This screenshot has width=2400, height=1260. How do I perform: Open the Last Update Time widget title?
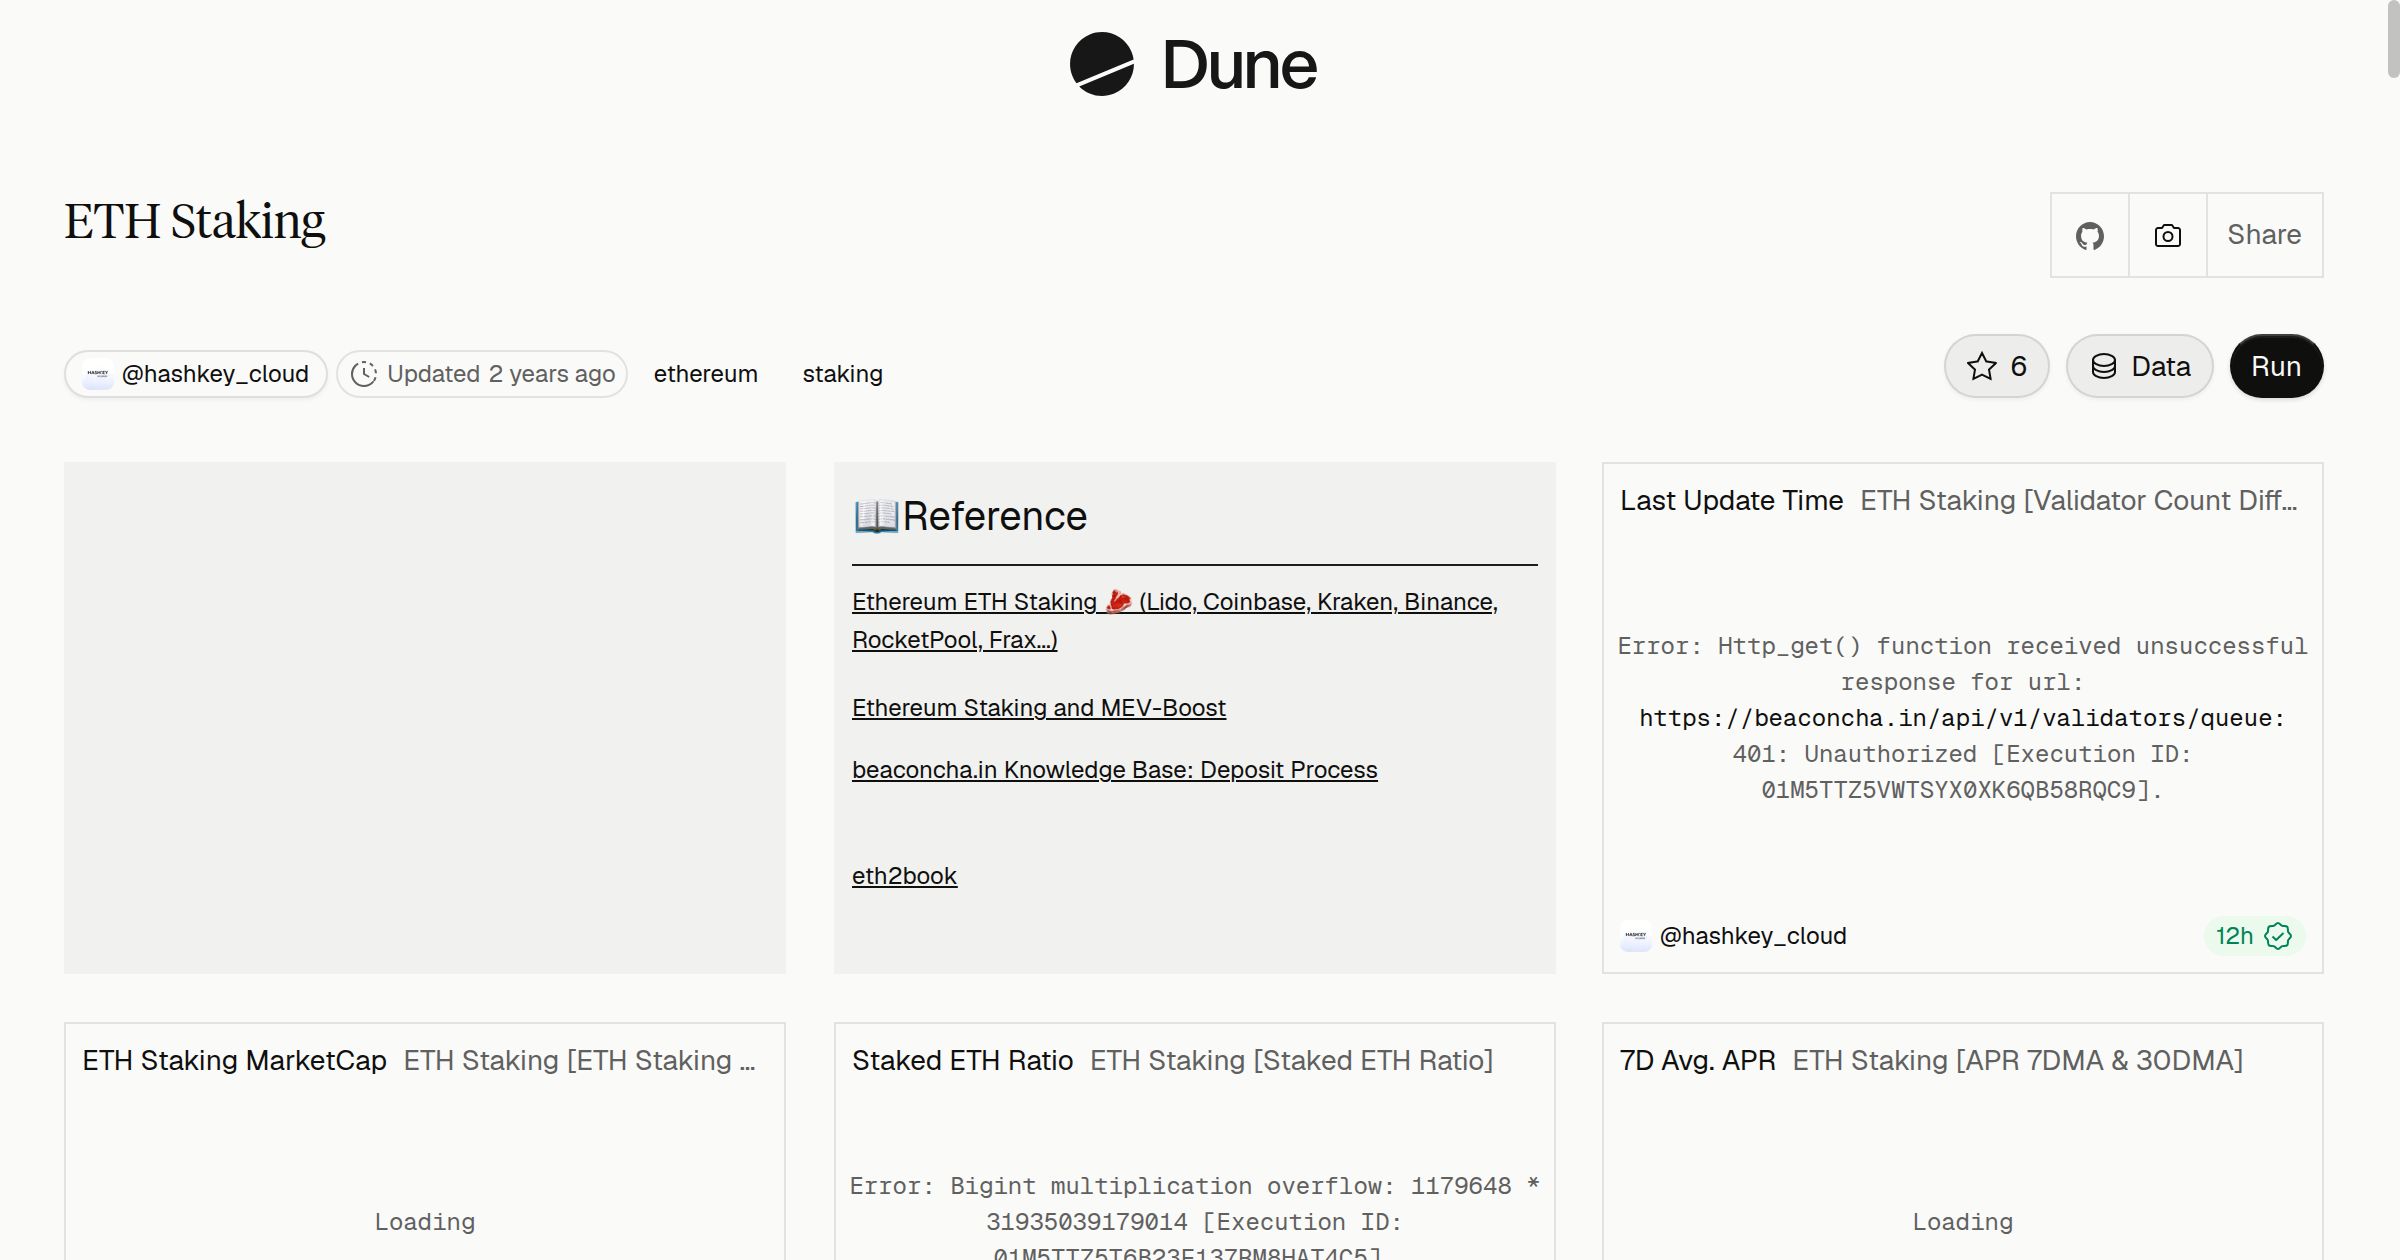(x=1732, y=501)
